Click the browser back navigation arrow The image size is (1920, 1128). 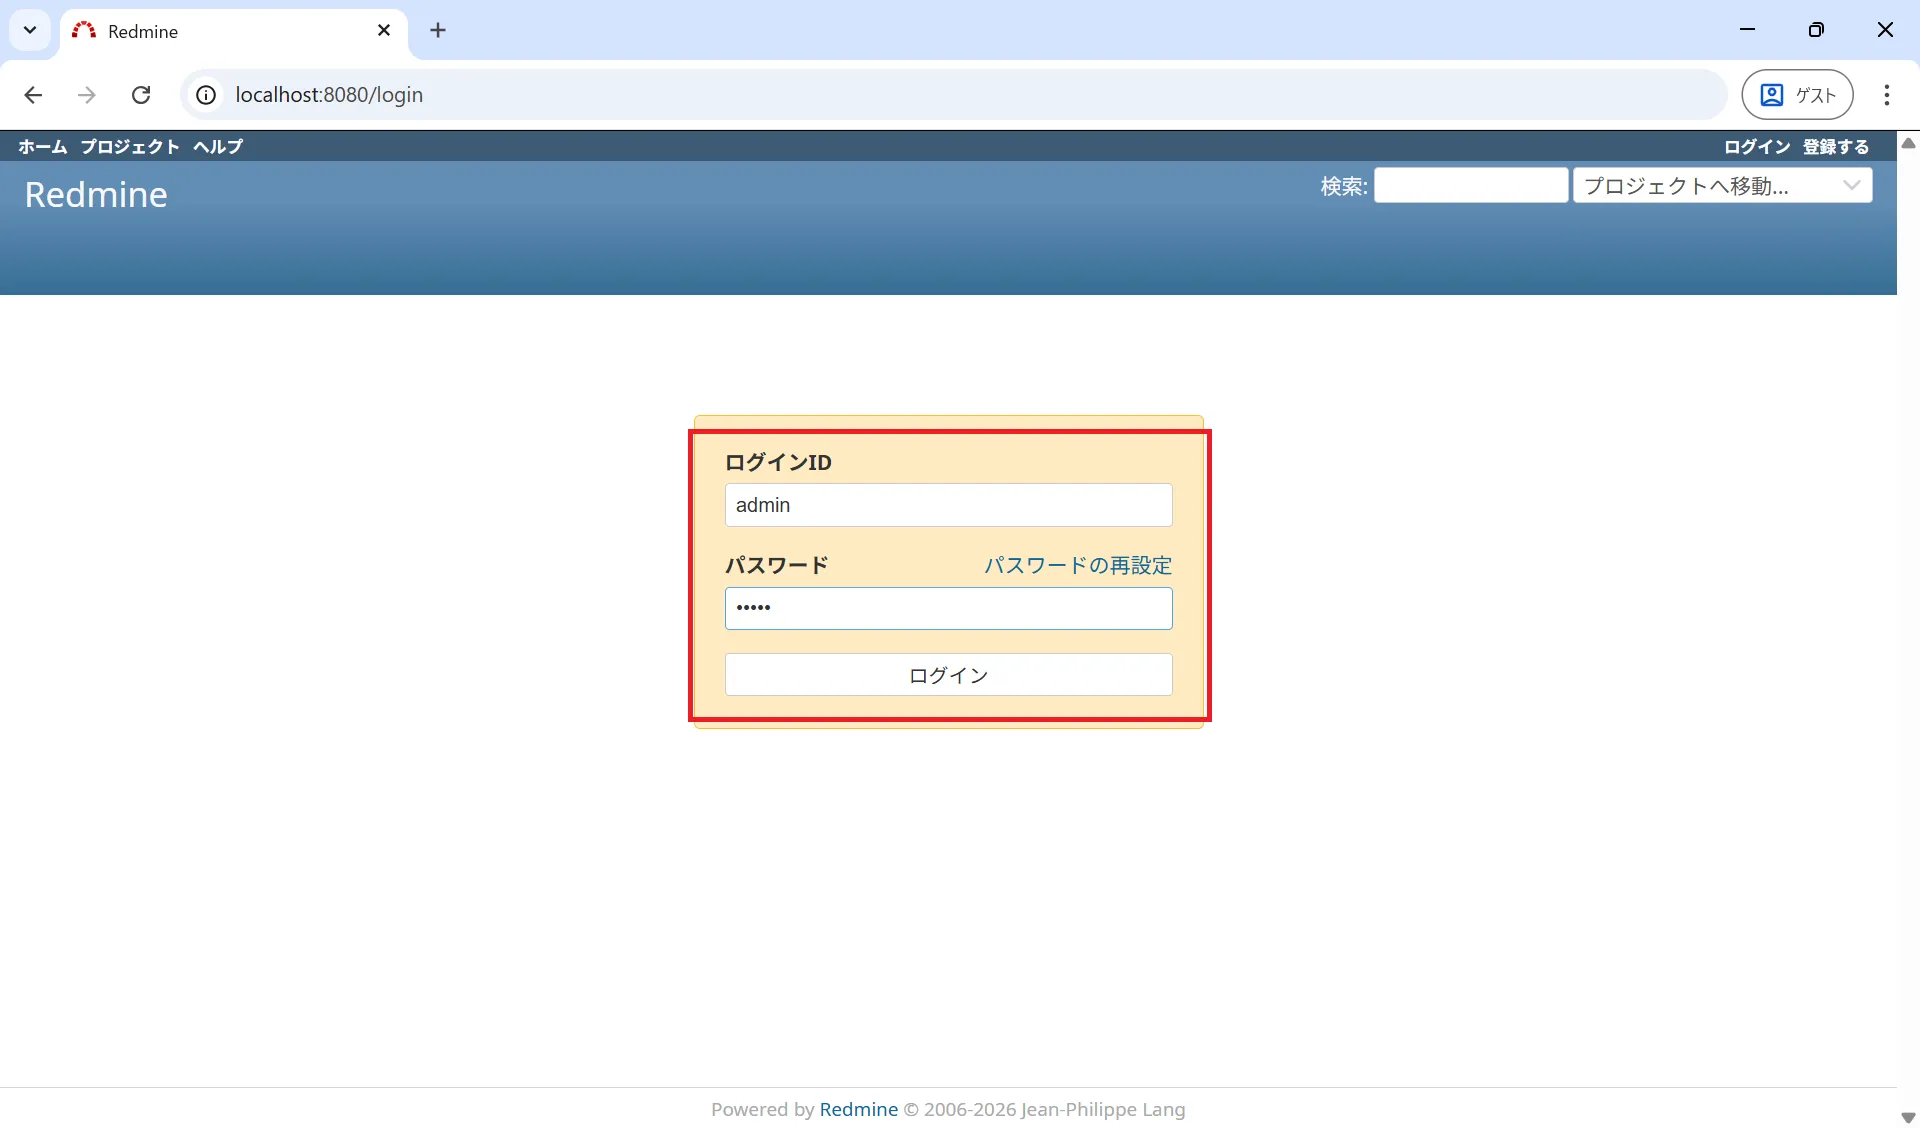[33, 94]
